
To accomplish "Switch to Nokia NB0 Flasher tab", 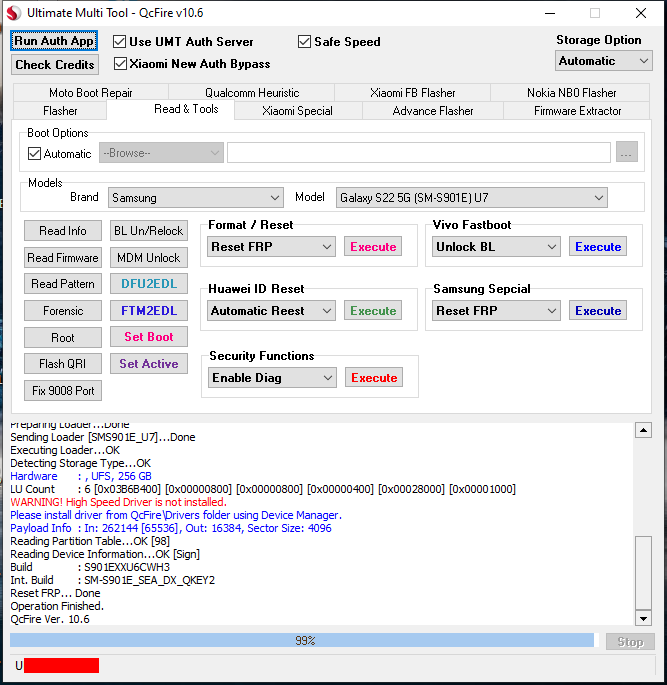I will [x=571, y=93].
